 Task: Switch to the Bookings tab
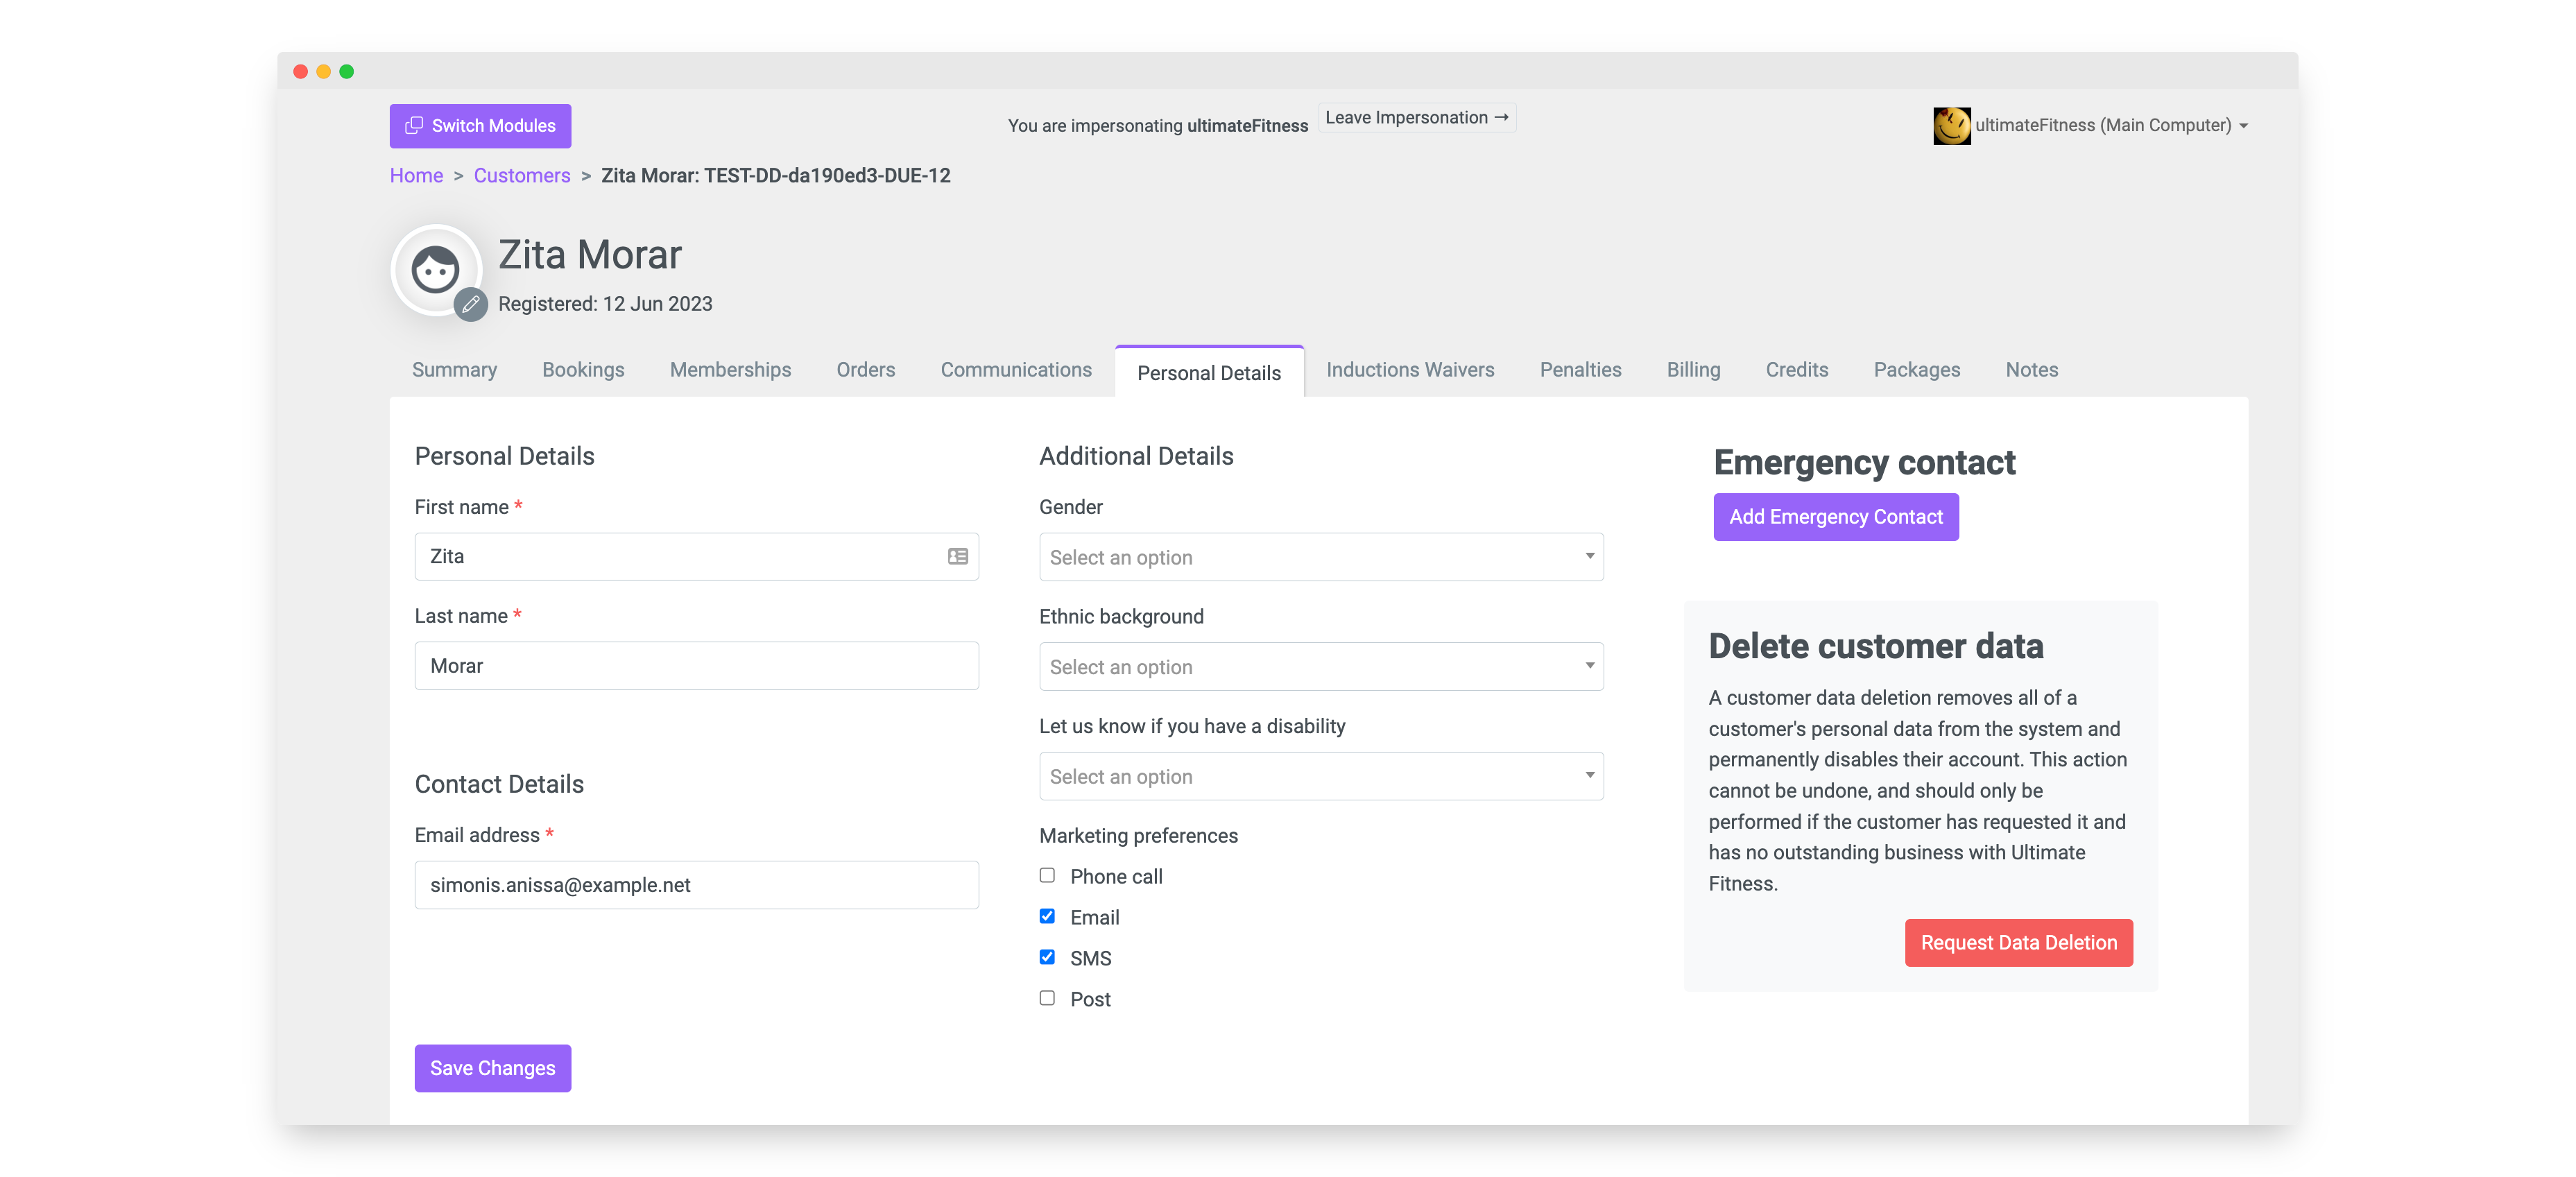click(x=583, y=370)
